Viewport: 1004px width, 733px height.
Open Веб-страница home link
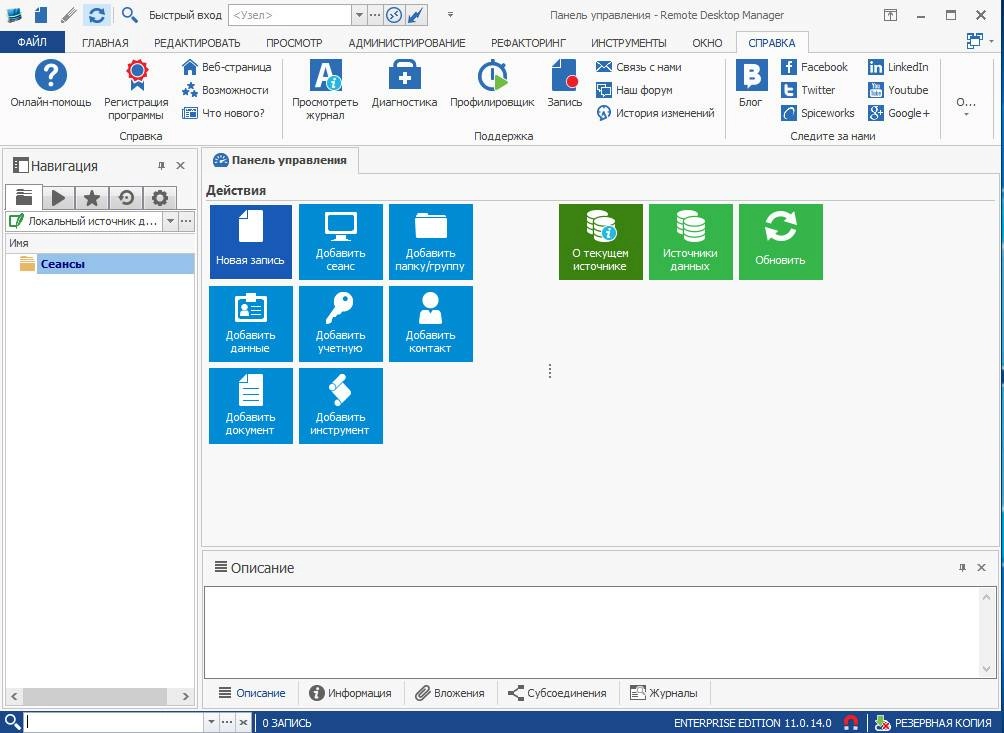226,67
